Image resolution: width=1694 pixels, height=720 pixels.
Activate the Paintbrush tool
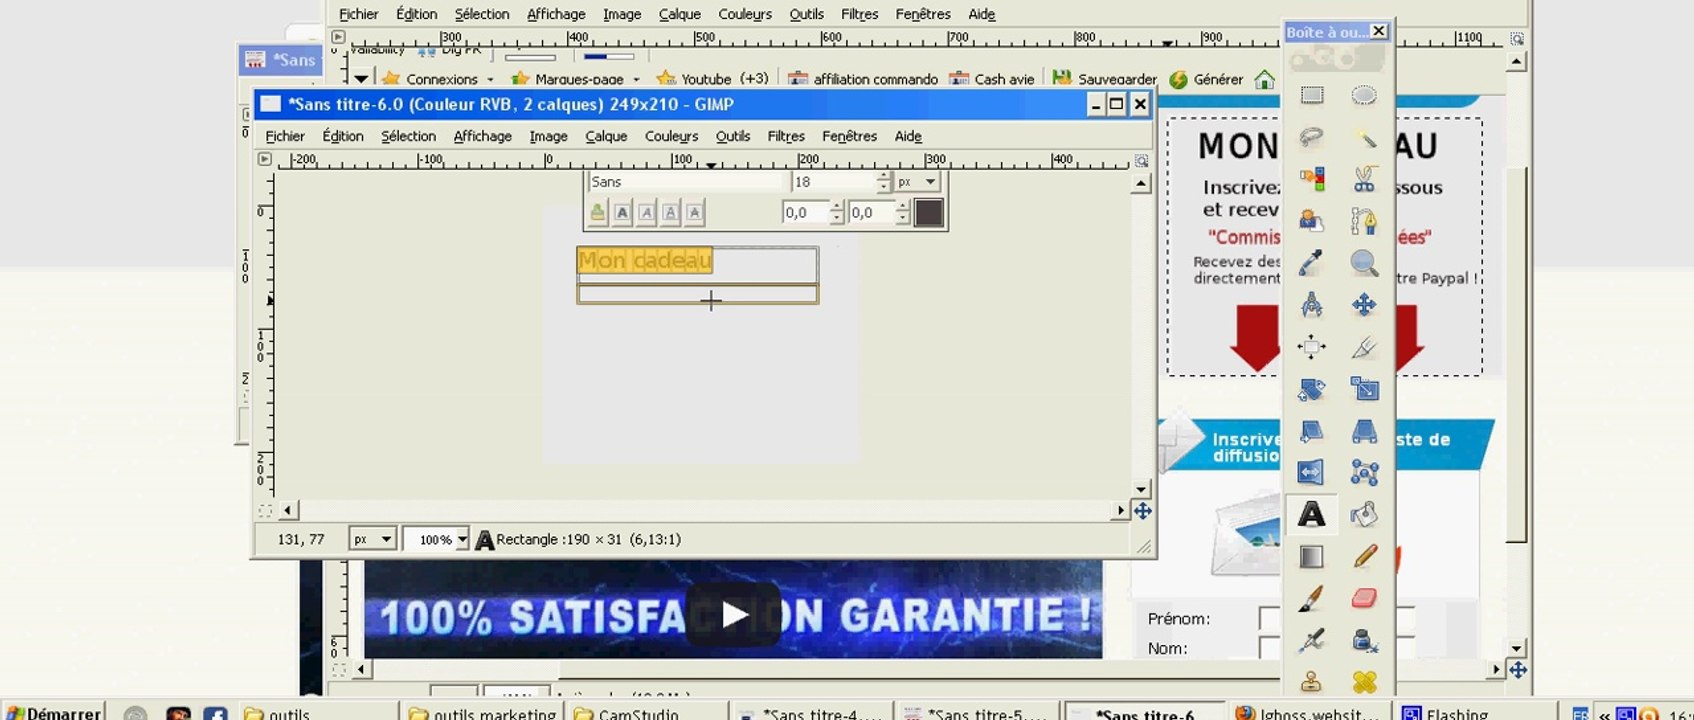(1311, 598)
